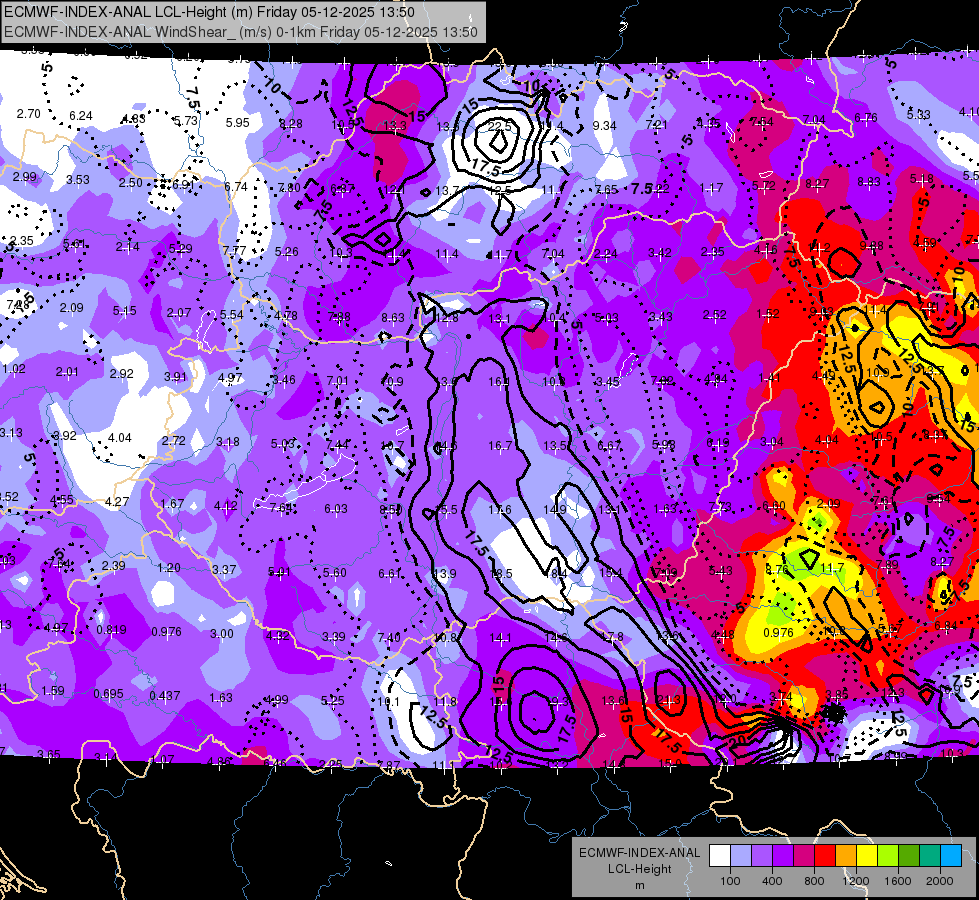Click the LCL-Height (m) title line

(209, 12)
